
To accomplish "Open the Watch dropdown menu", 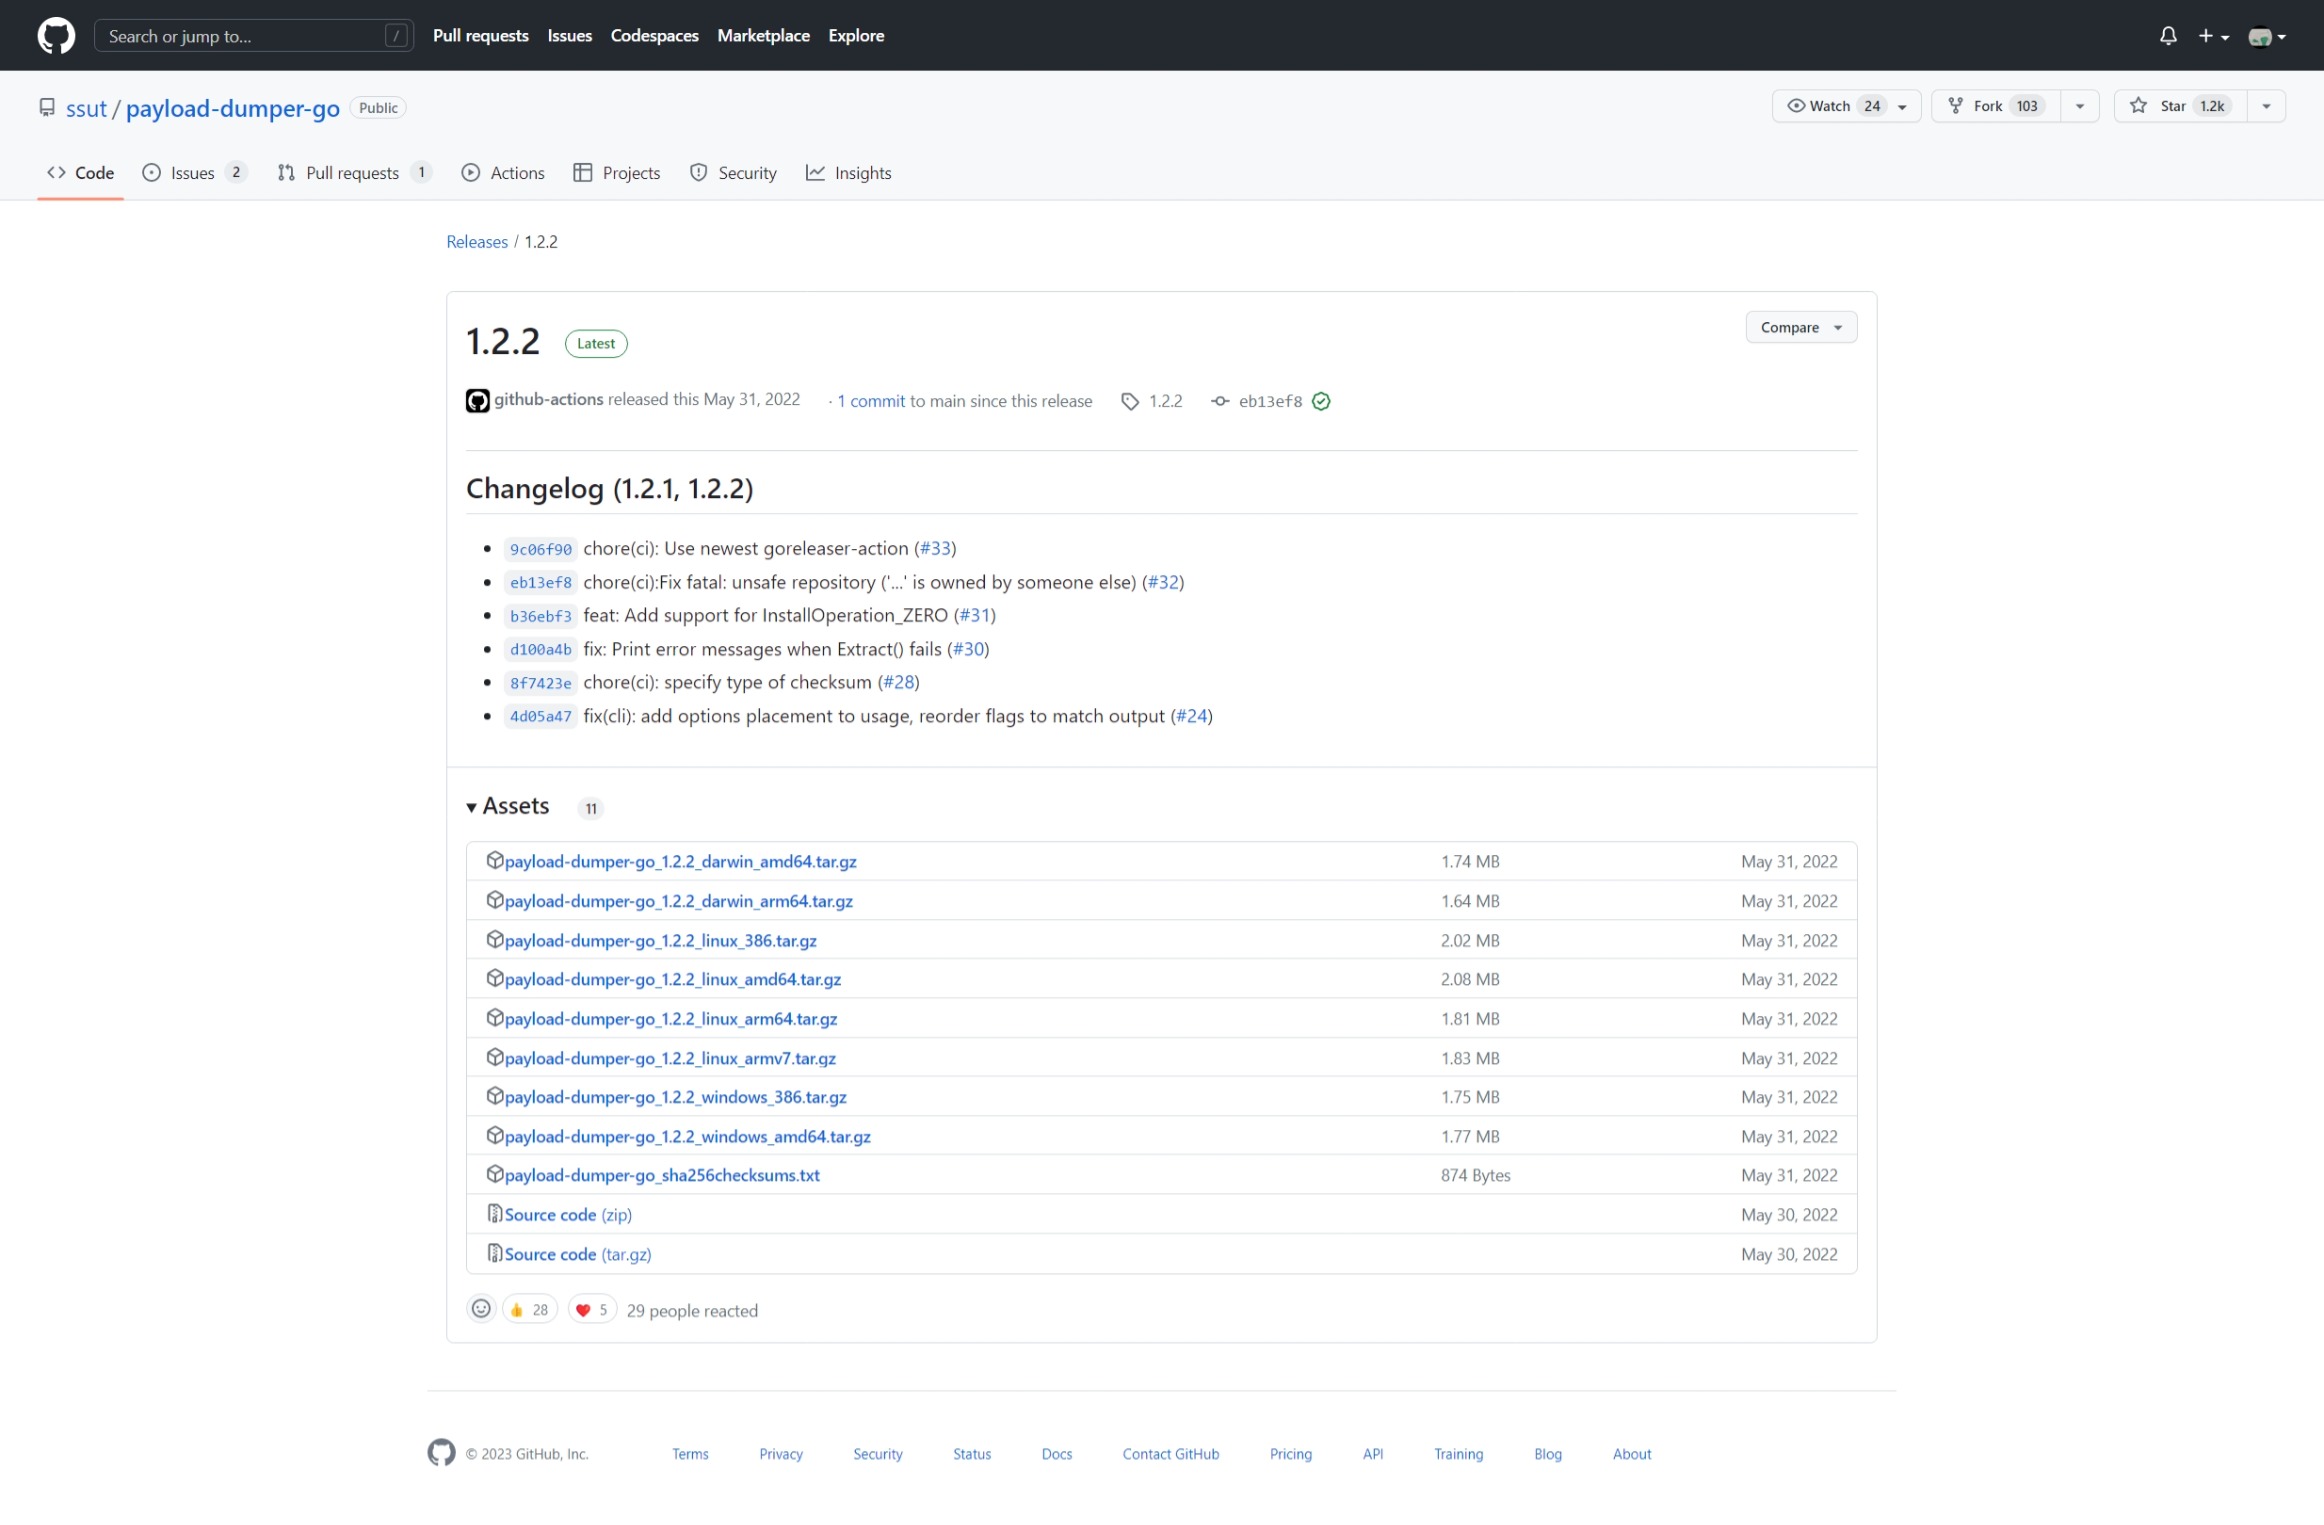I will coord(1845,106).
